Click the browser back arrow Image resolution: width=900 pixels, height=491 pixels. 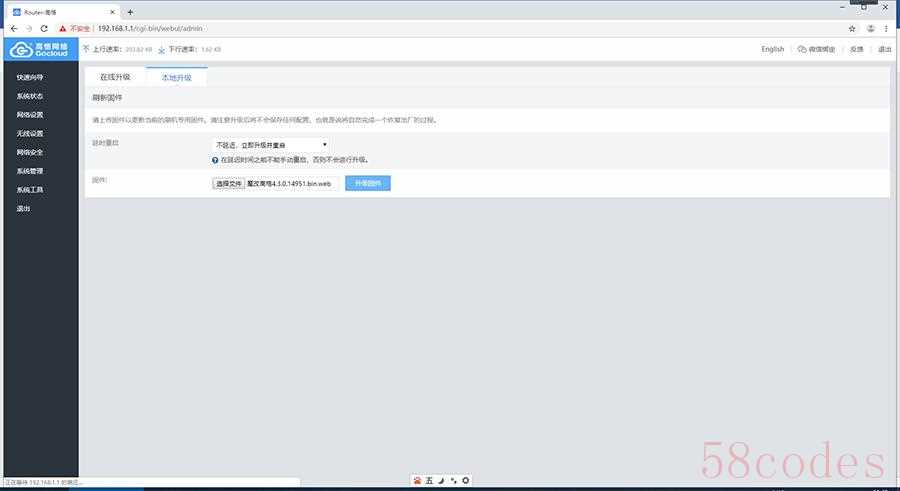click(x=13, y=28)
